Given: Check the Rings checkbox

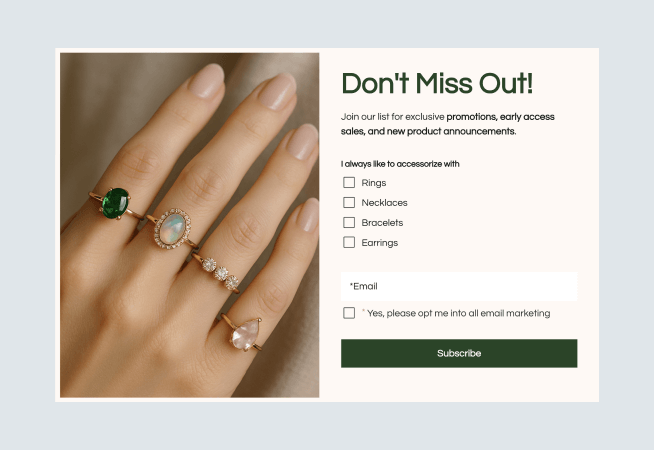Looking at the screenshot, I should 349,183.
